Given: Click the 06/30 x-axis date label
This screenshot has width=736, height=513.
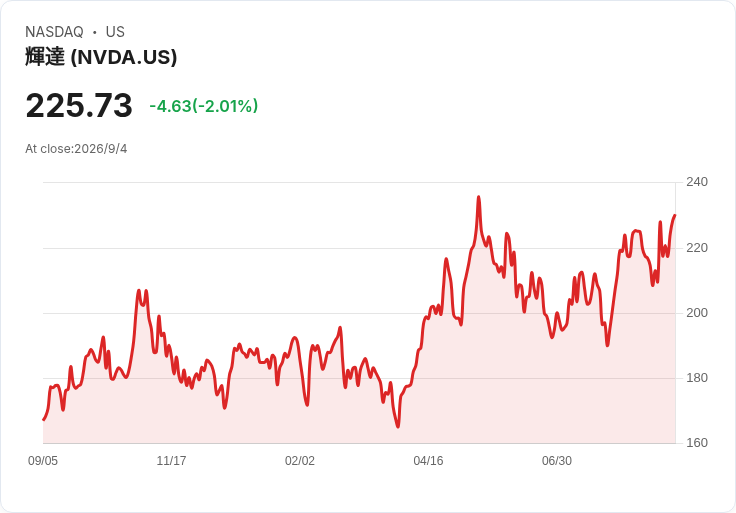Looking at the screenshot, I should (557, 461).
